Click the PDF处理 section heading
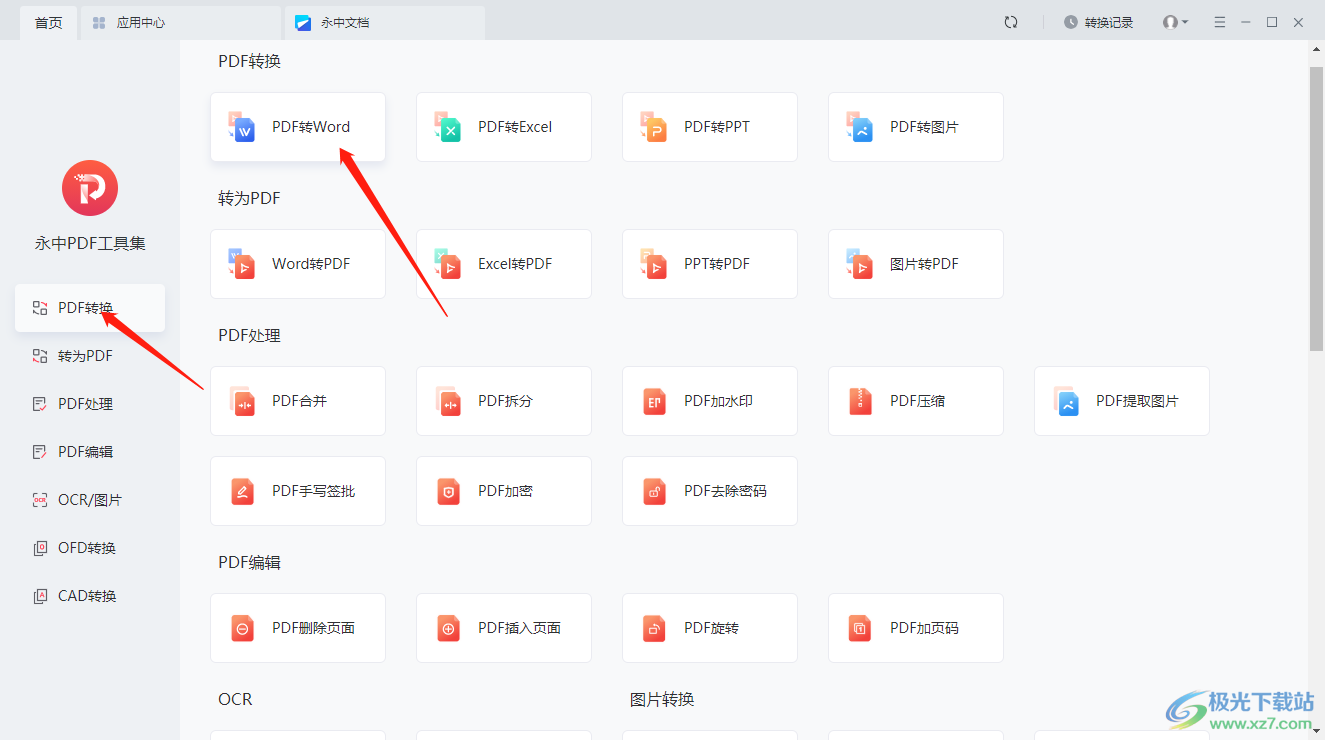This screenshot has width=1325, height=740. [x=250, y=335]
